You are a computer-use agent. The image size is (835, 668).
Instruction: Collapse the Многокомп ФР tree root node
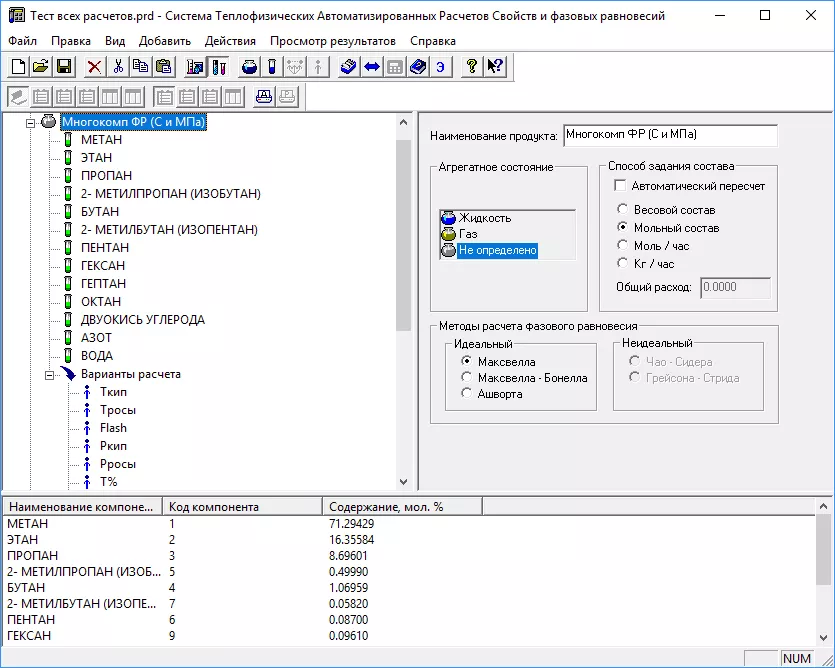pos(30,122)
